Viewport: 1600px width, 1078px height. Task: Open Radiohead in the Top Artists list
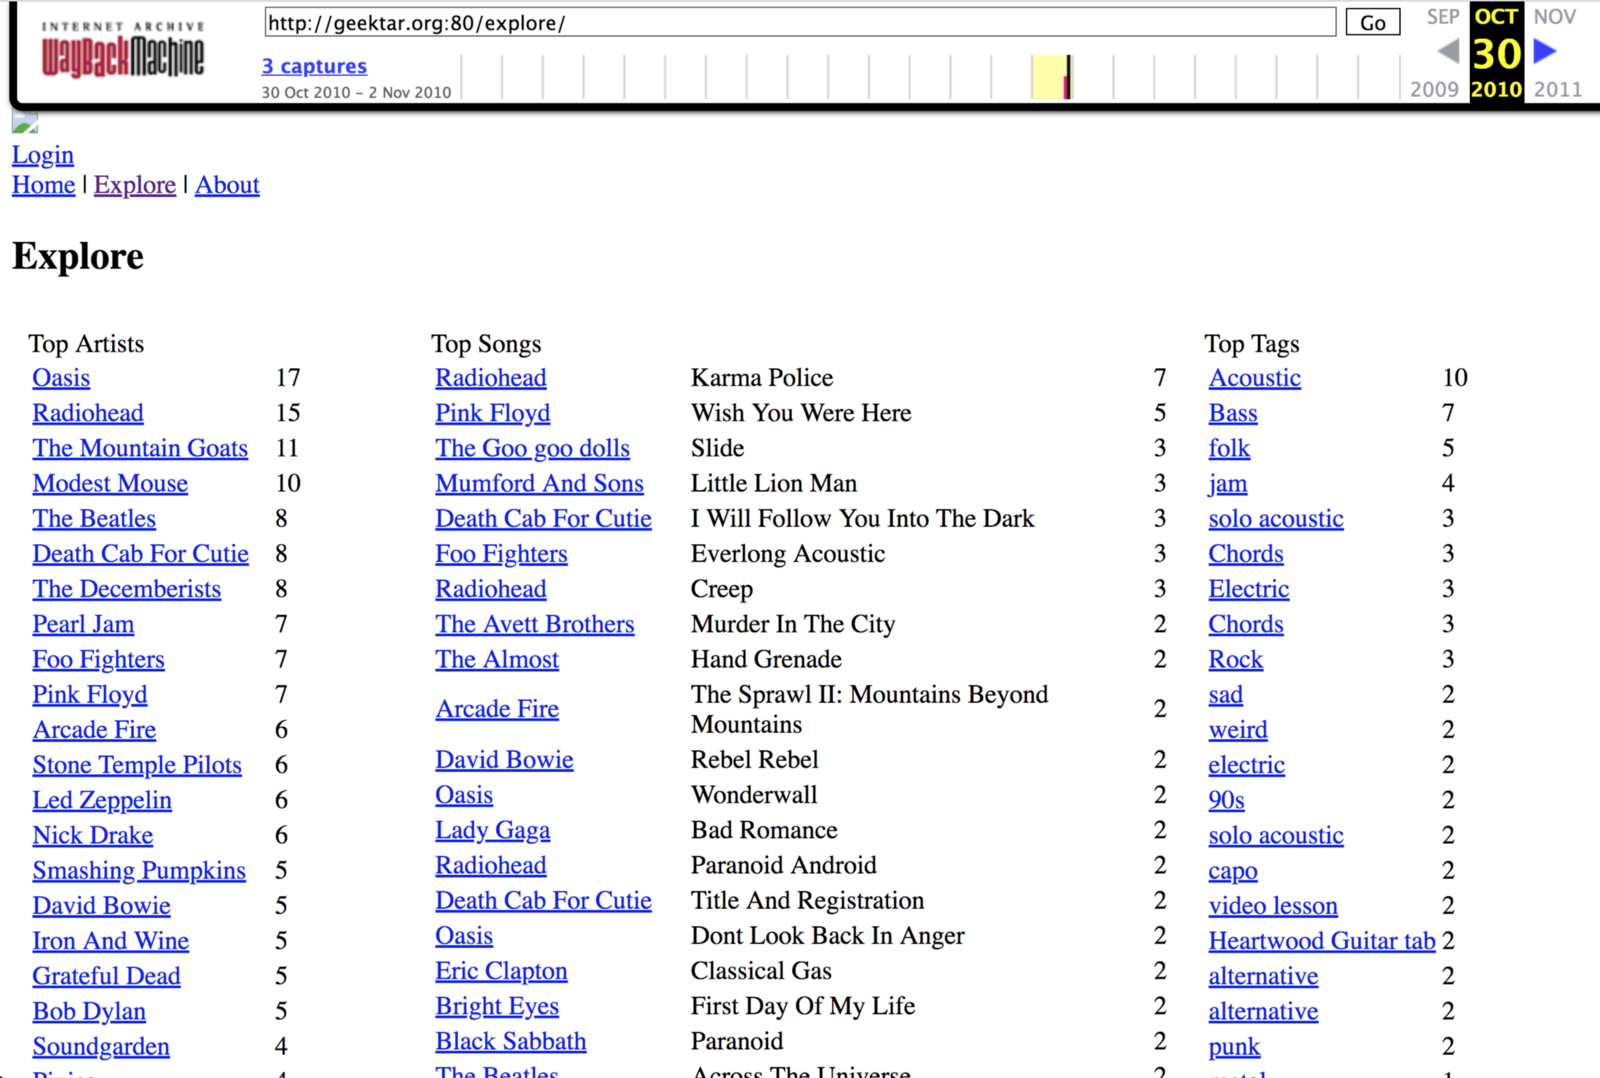pos(88,413)
